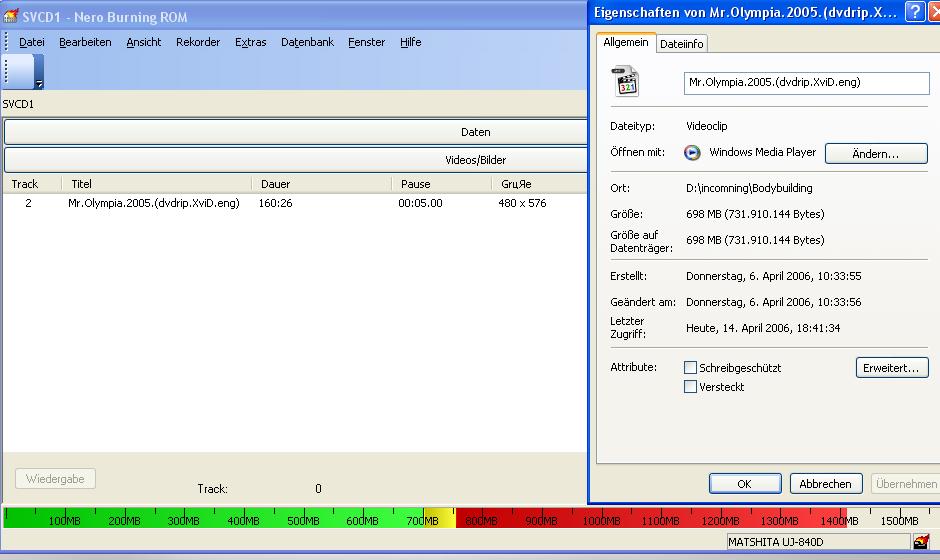Open the Extras menu
940x560 pixels.
point(250,42)
